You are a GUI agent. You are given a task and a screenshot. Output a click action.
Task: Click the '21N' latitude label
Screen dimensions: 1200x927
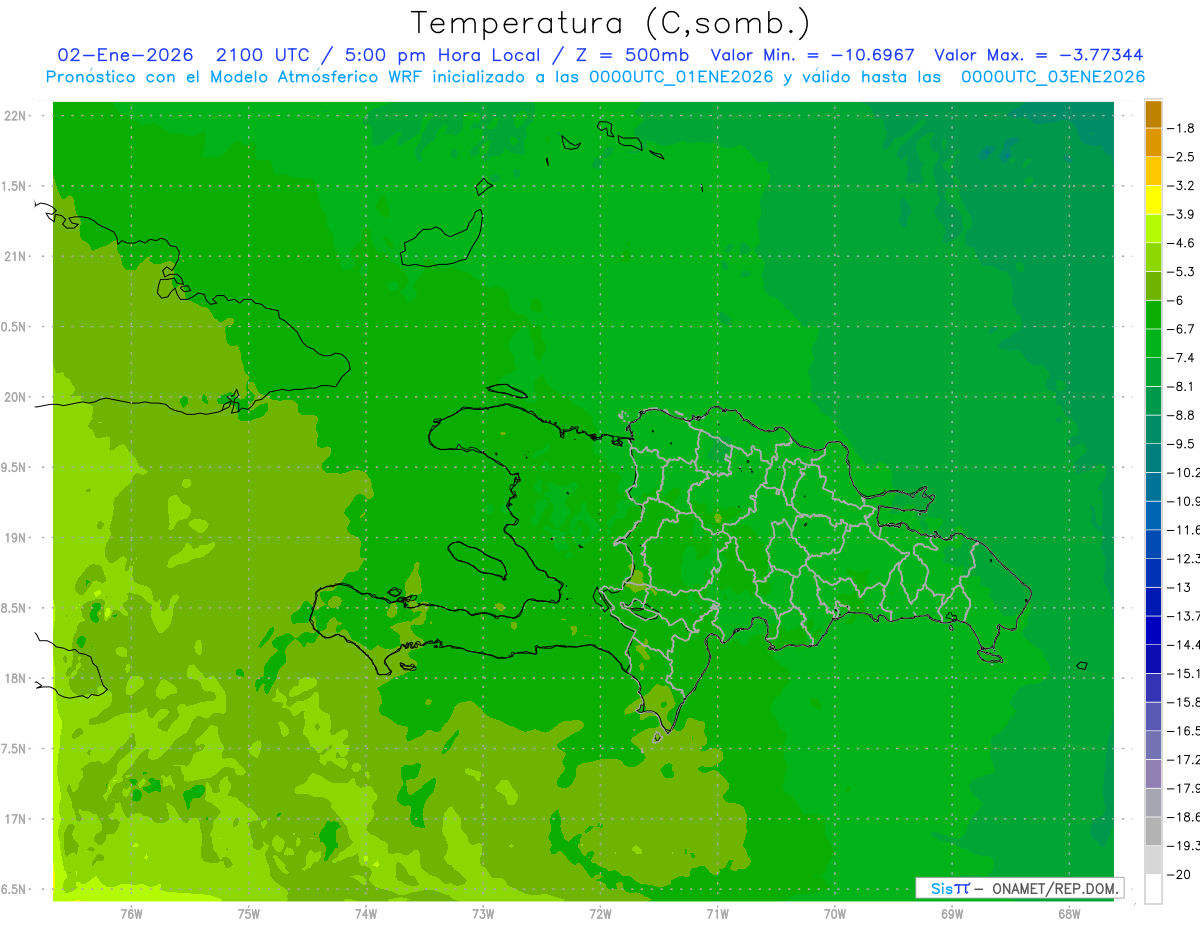pos(17,257)
